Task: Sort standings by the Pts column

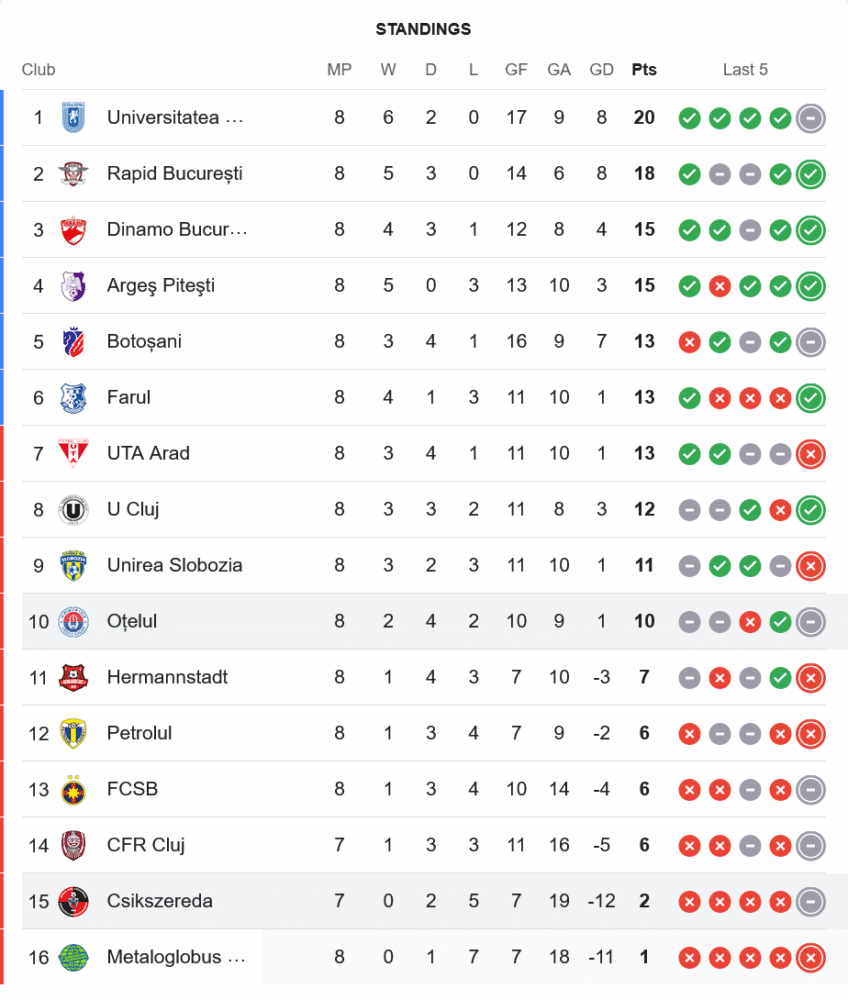Action: (x=644, y=70)
